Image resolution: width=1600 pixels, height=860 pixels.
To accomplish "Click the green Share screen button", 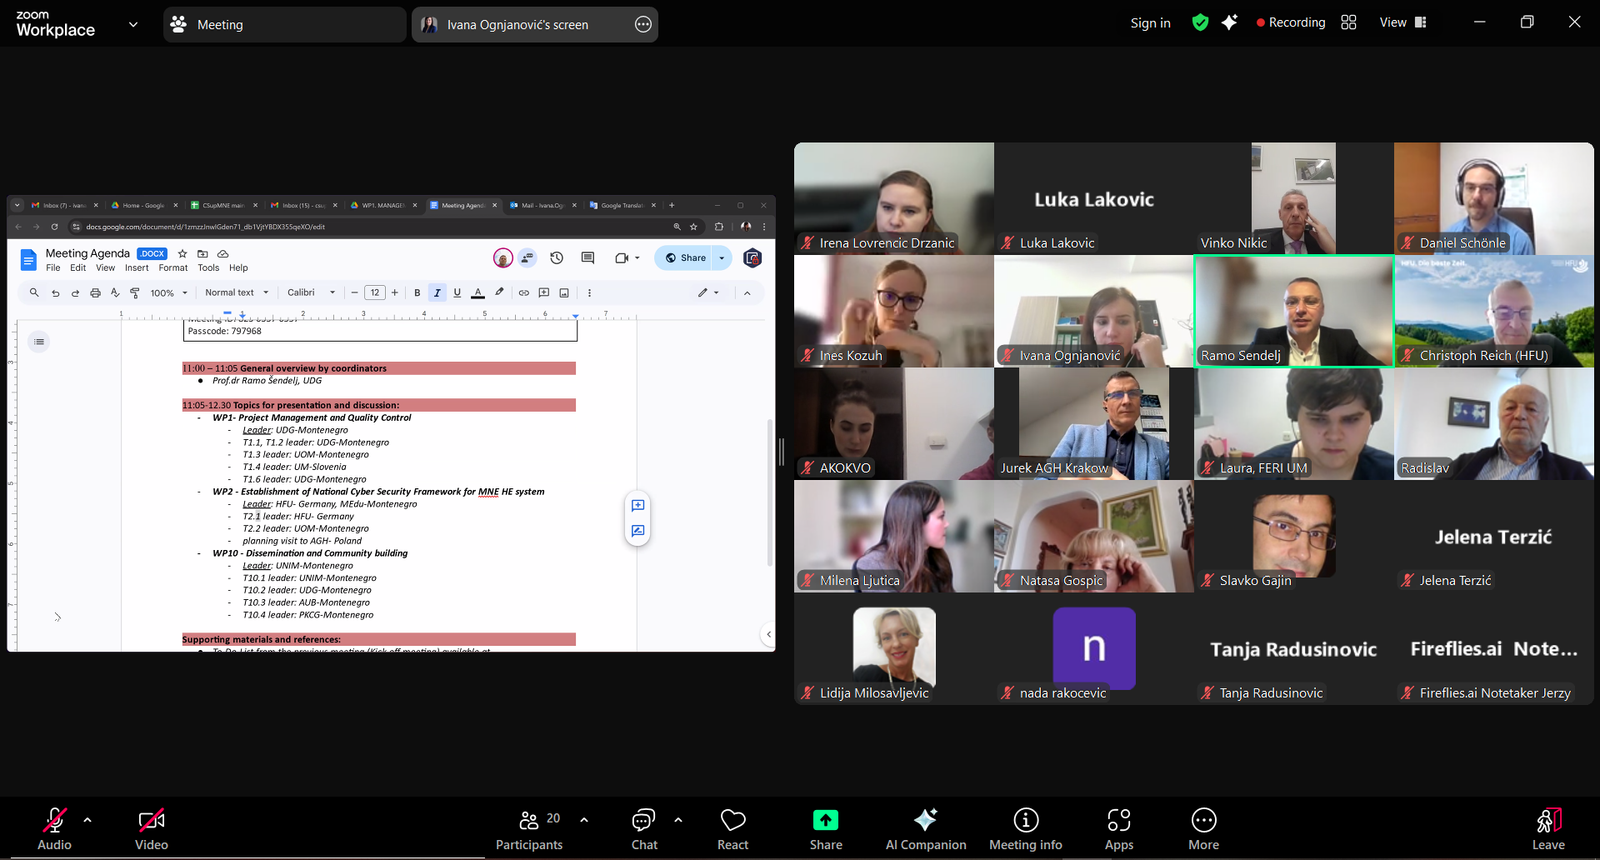I will coord(825,829).
